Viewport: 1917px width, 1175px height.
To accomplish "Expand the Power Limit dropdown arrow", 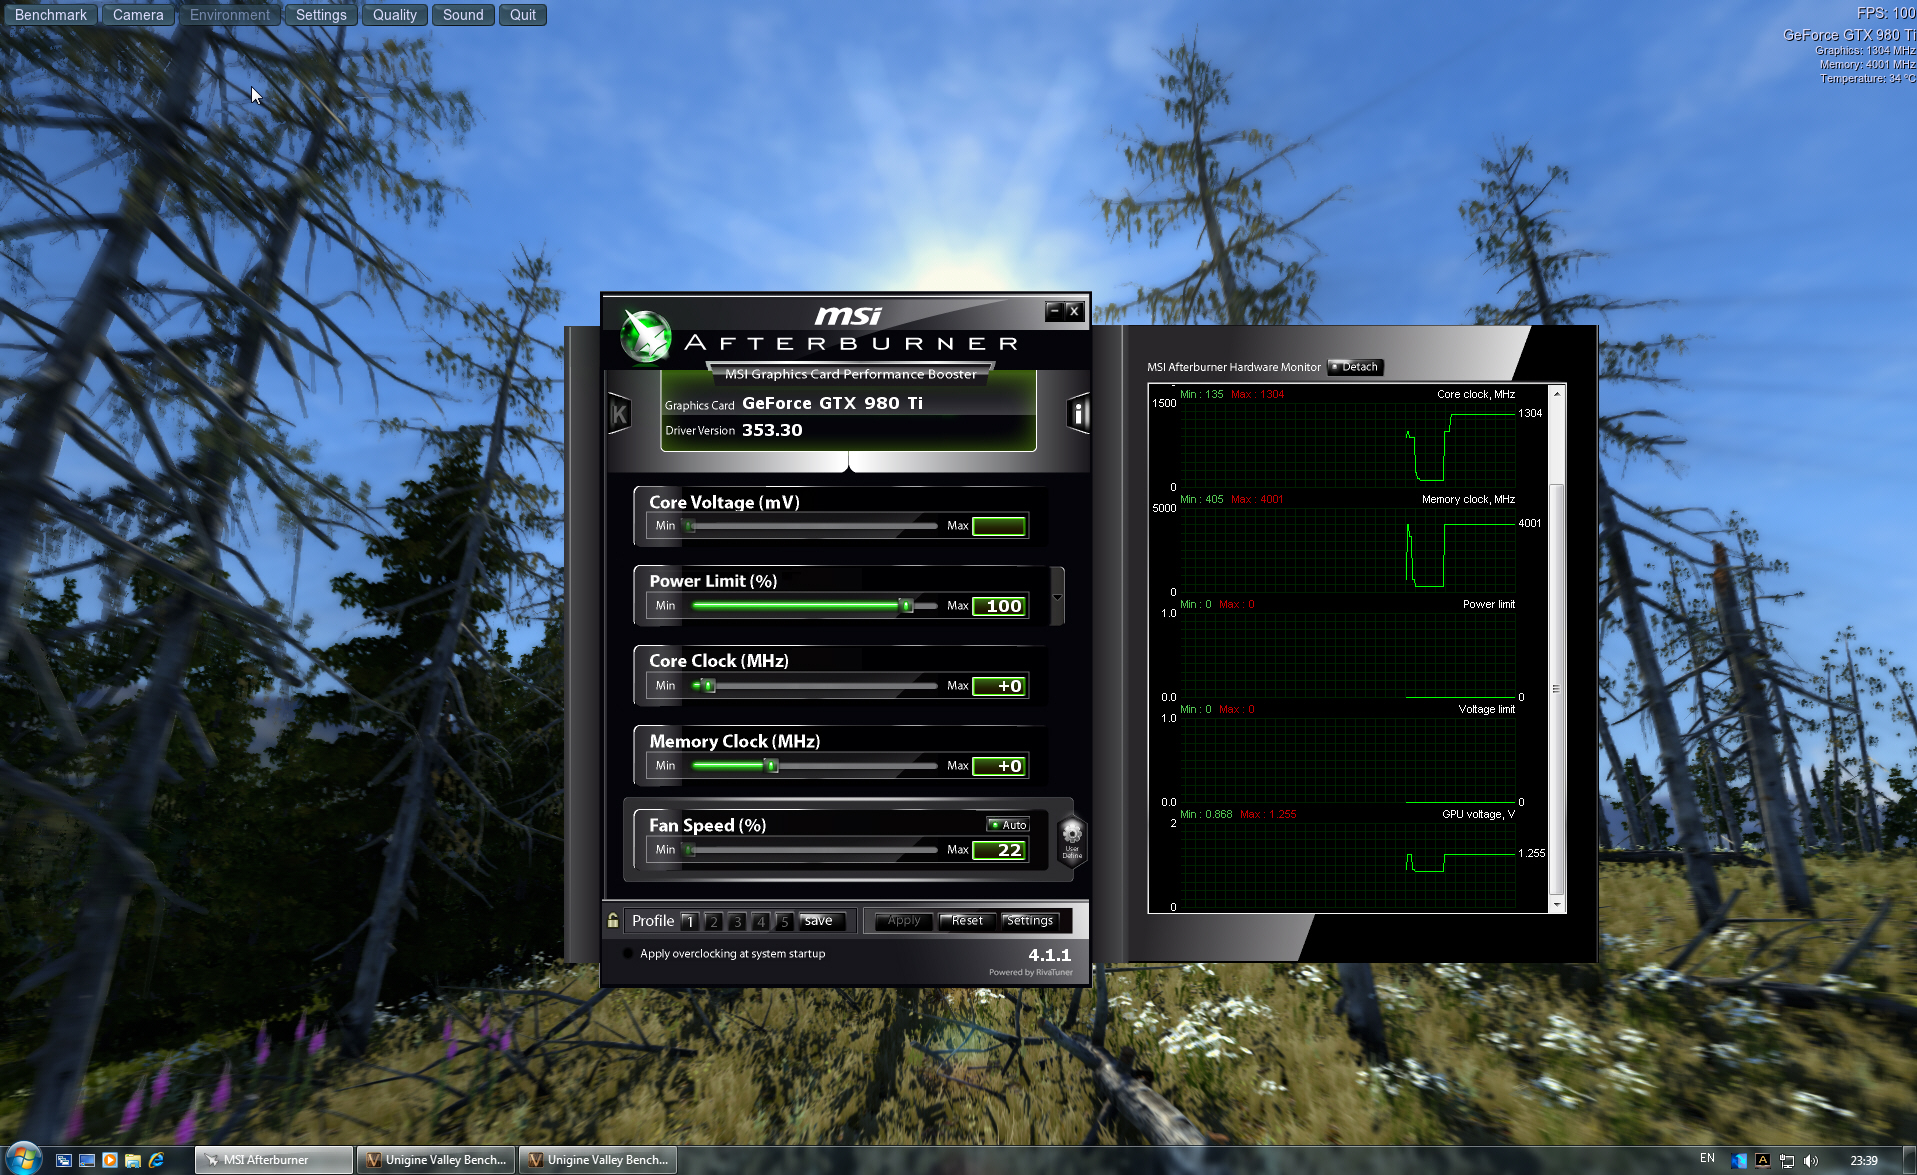I will 1057,597.
